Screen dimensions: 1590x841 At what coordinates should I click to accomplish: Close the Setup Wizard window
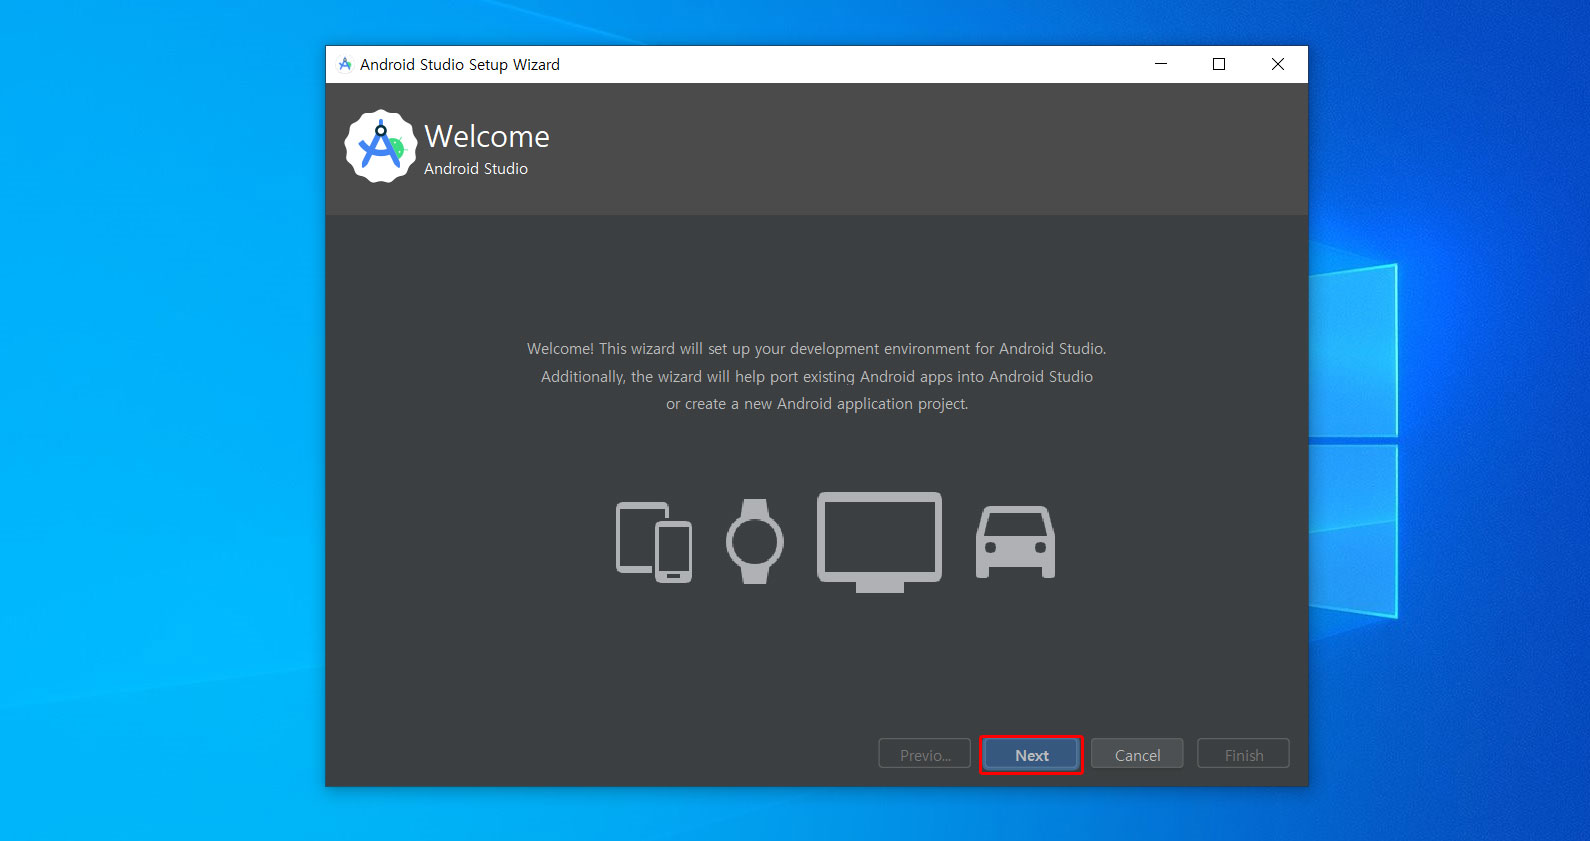pos(1278,64)
